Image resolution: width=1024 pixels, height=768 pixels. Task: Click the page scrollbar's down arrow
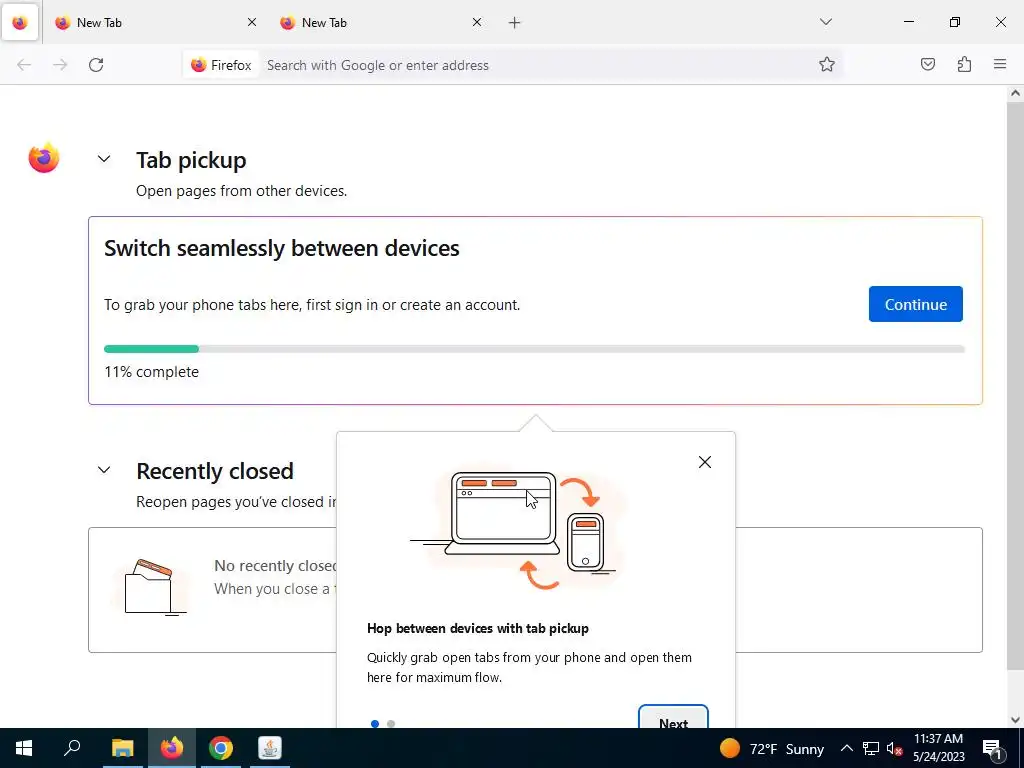tap(1015, 720)
